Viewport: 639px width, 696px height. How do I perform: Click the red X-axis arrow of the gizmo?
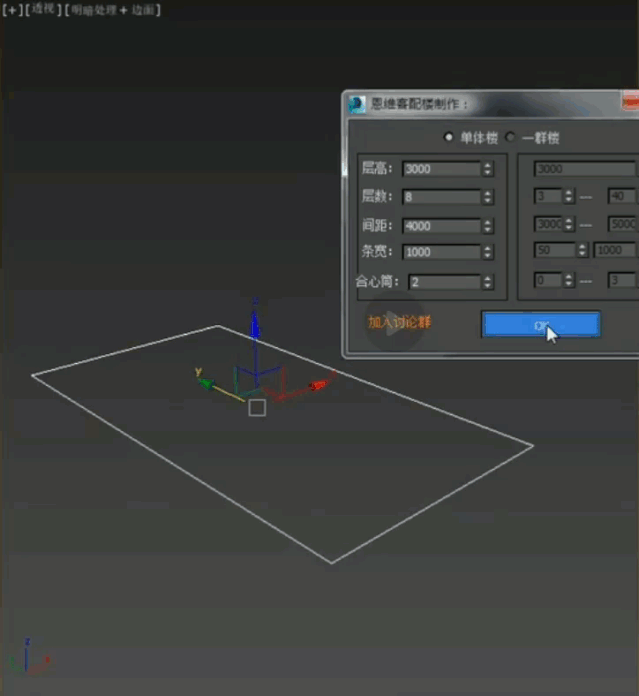pos(320,384)
